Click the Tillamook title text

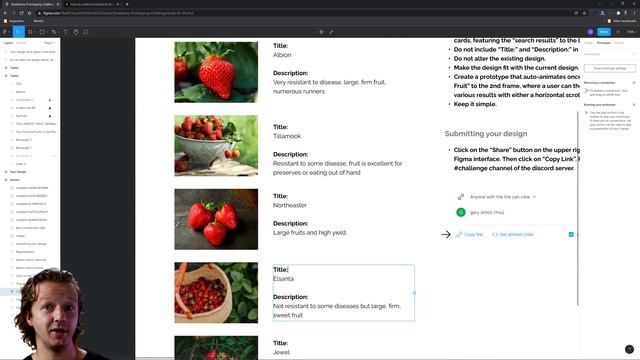tap(287, 136)
